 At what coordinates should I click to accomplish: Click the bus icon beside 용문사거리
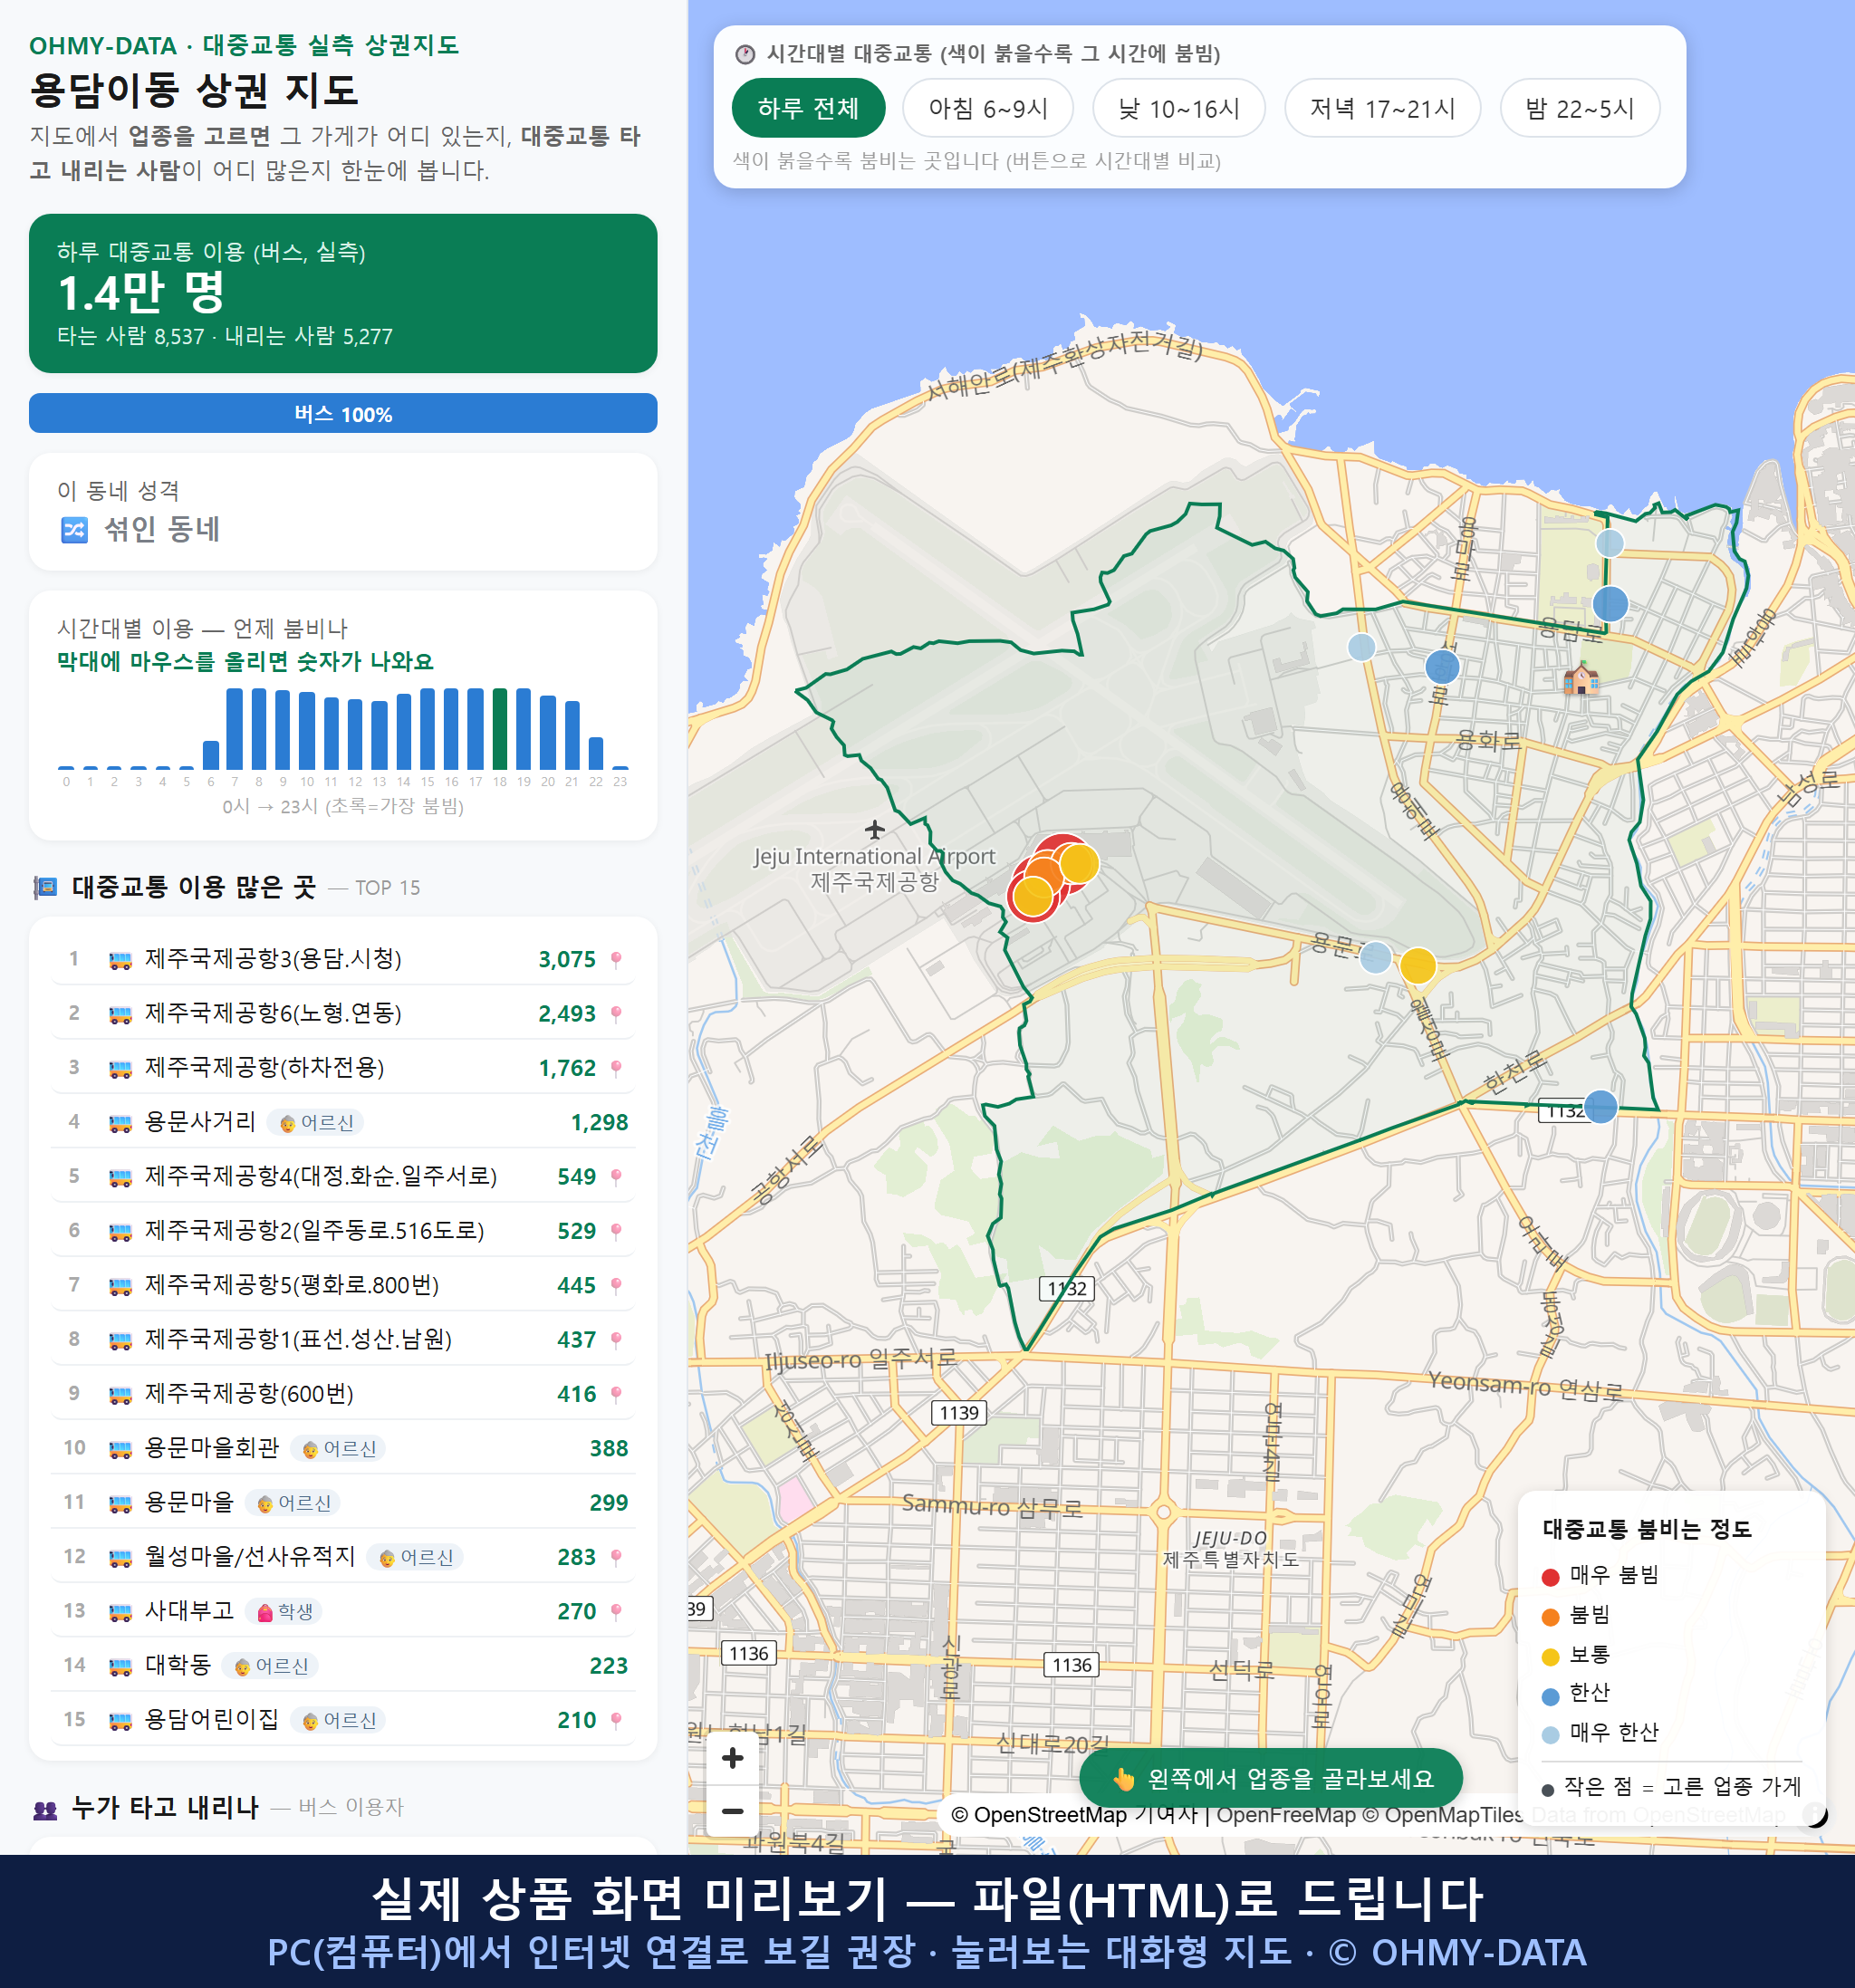pyautogui.click(x=120, y=1123)
